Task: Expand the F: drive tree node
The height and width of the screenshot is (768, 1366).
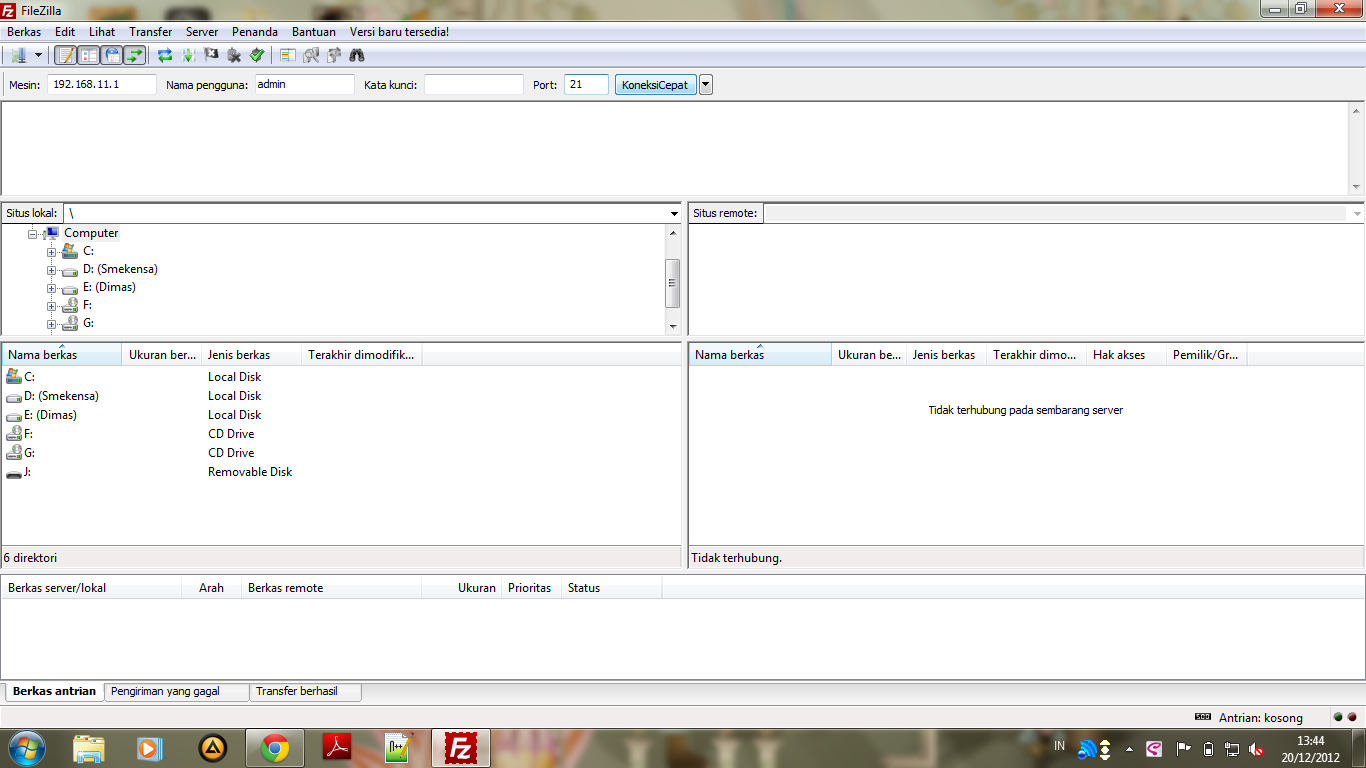Action: coord(51,306)
